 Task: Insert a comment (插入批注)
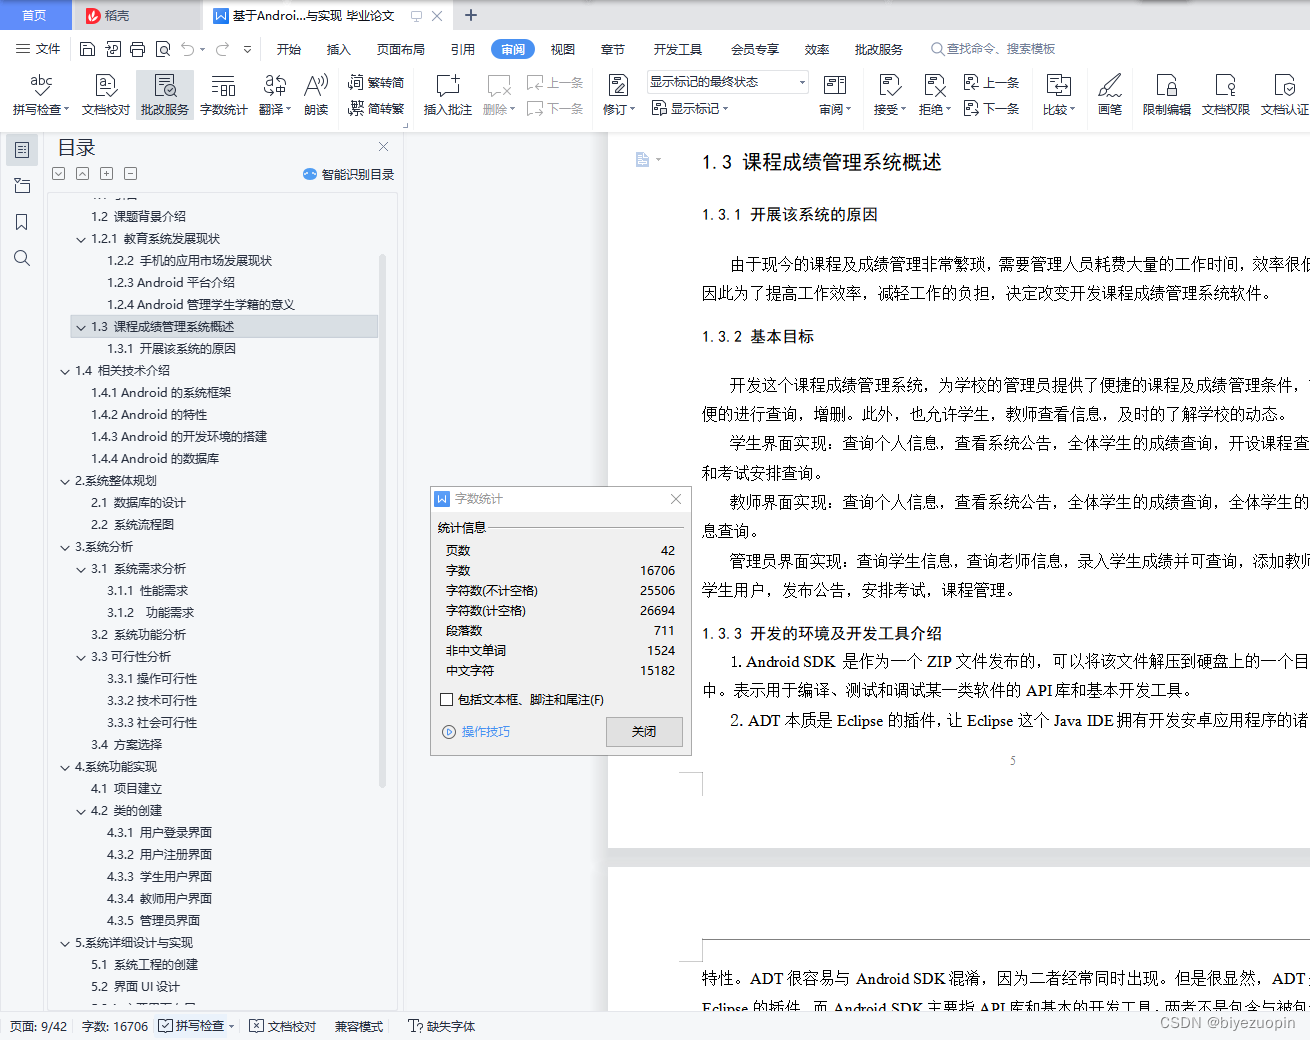click(x=447, y=95)
